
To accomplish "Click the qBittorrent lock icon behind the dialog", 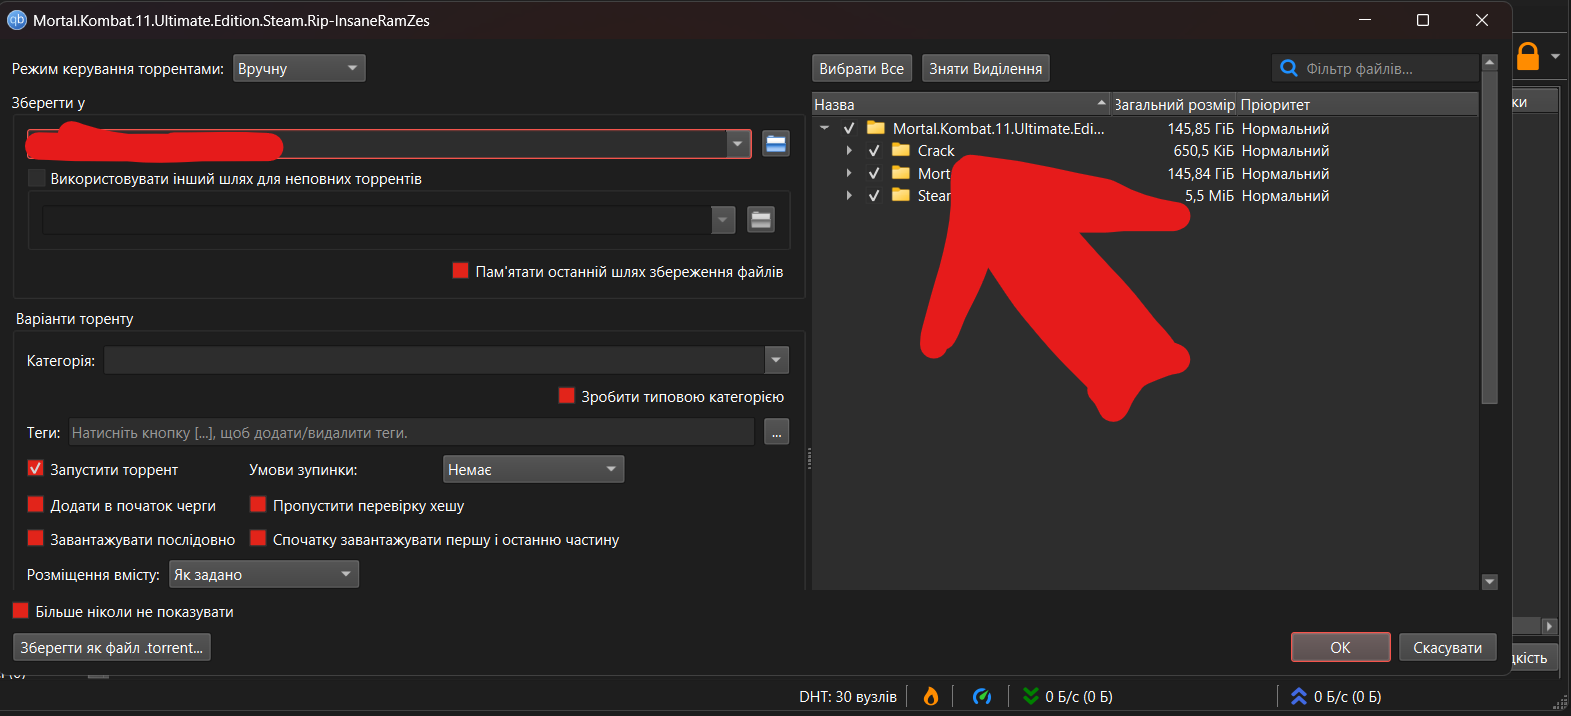I will [1528, 56].
